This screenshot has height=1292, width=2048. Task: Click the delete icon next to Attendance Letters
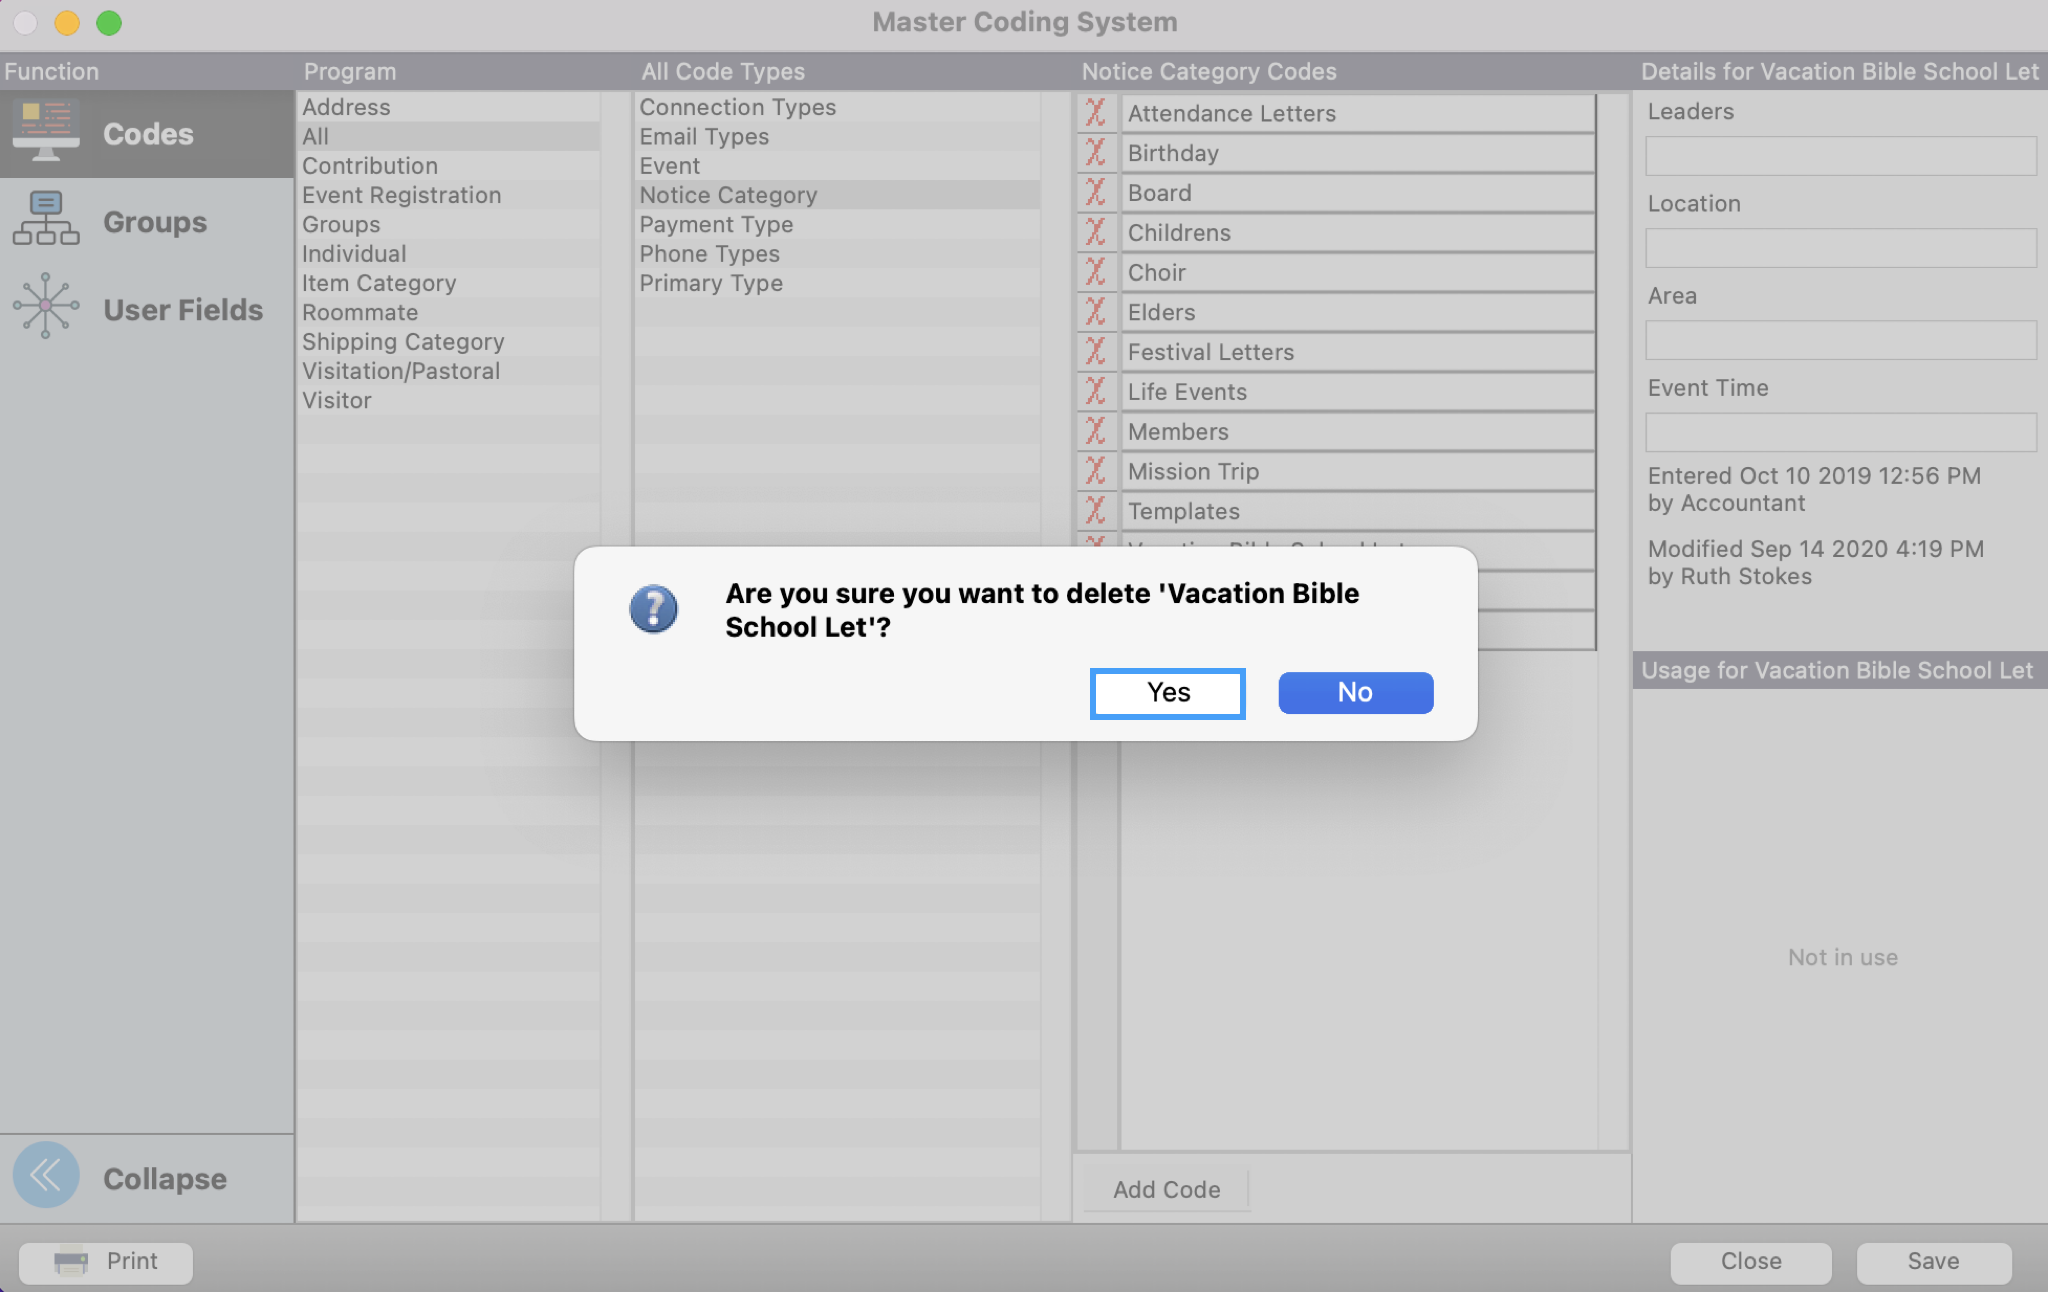click(x=1096, y=113)
